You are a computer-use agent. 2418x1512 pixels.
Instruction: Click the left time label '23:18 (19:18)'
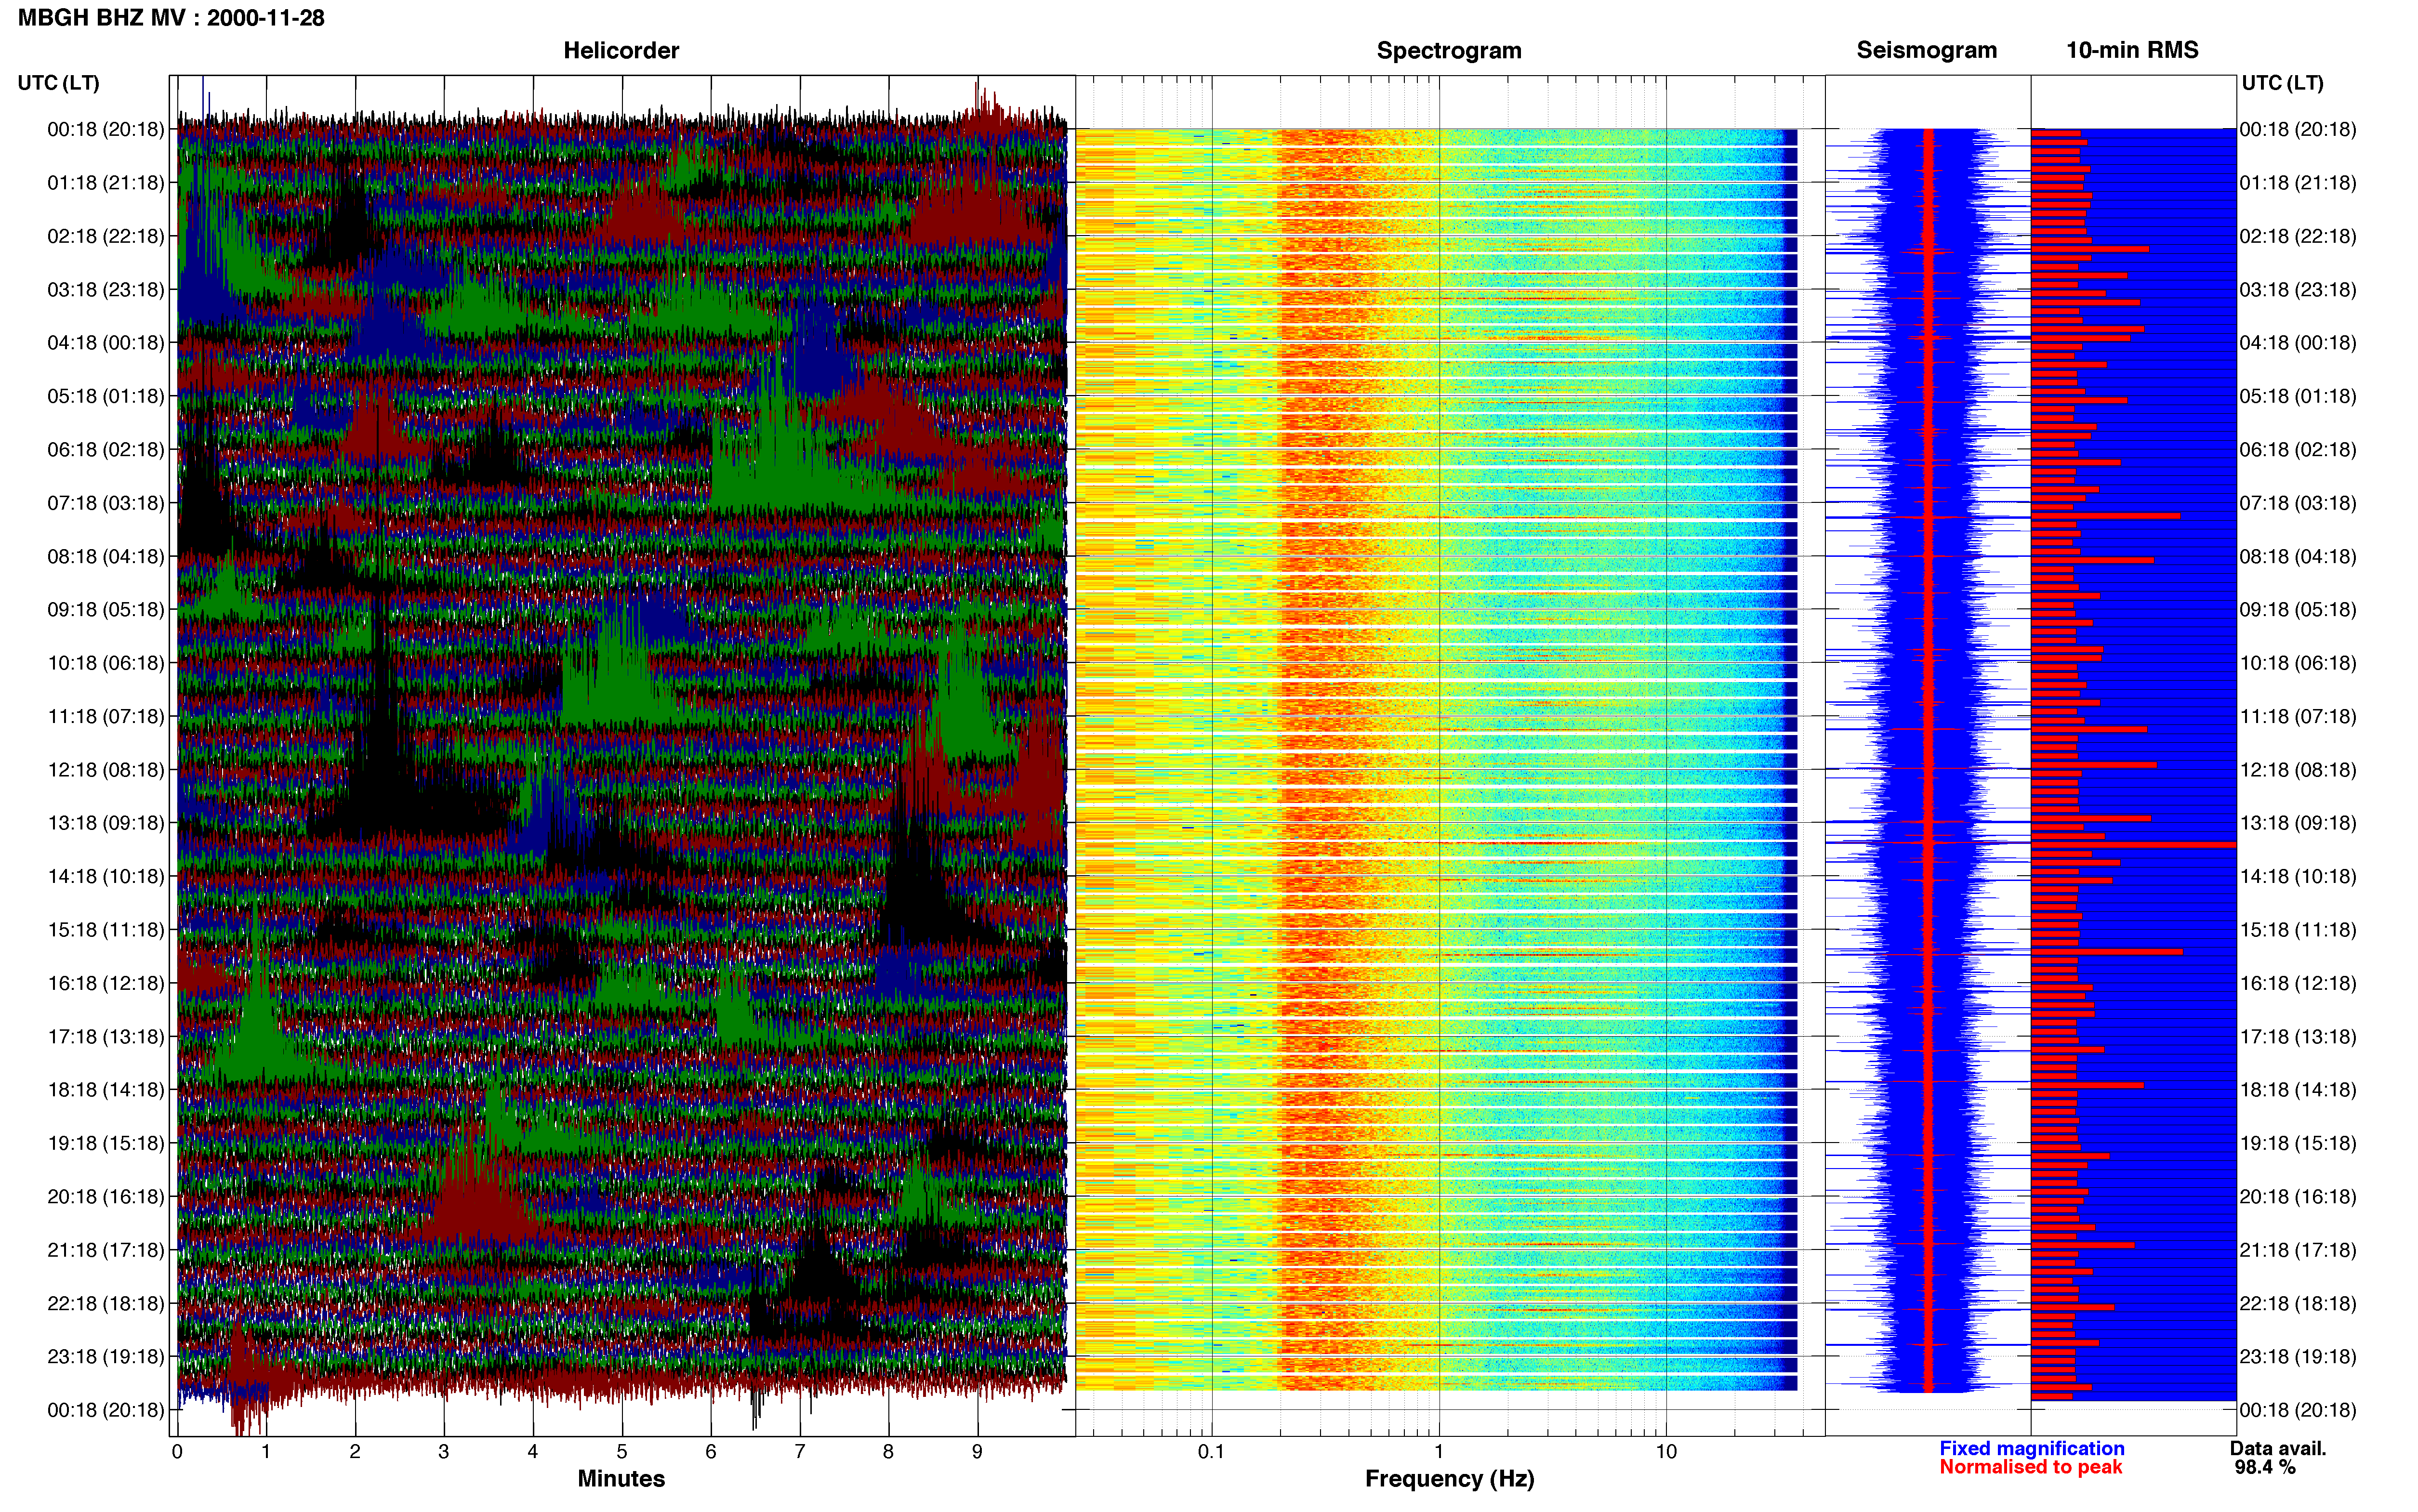(106, 1357)
